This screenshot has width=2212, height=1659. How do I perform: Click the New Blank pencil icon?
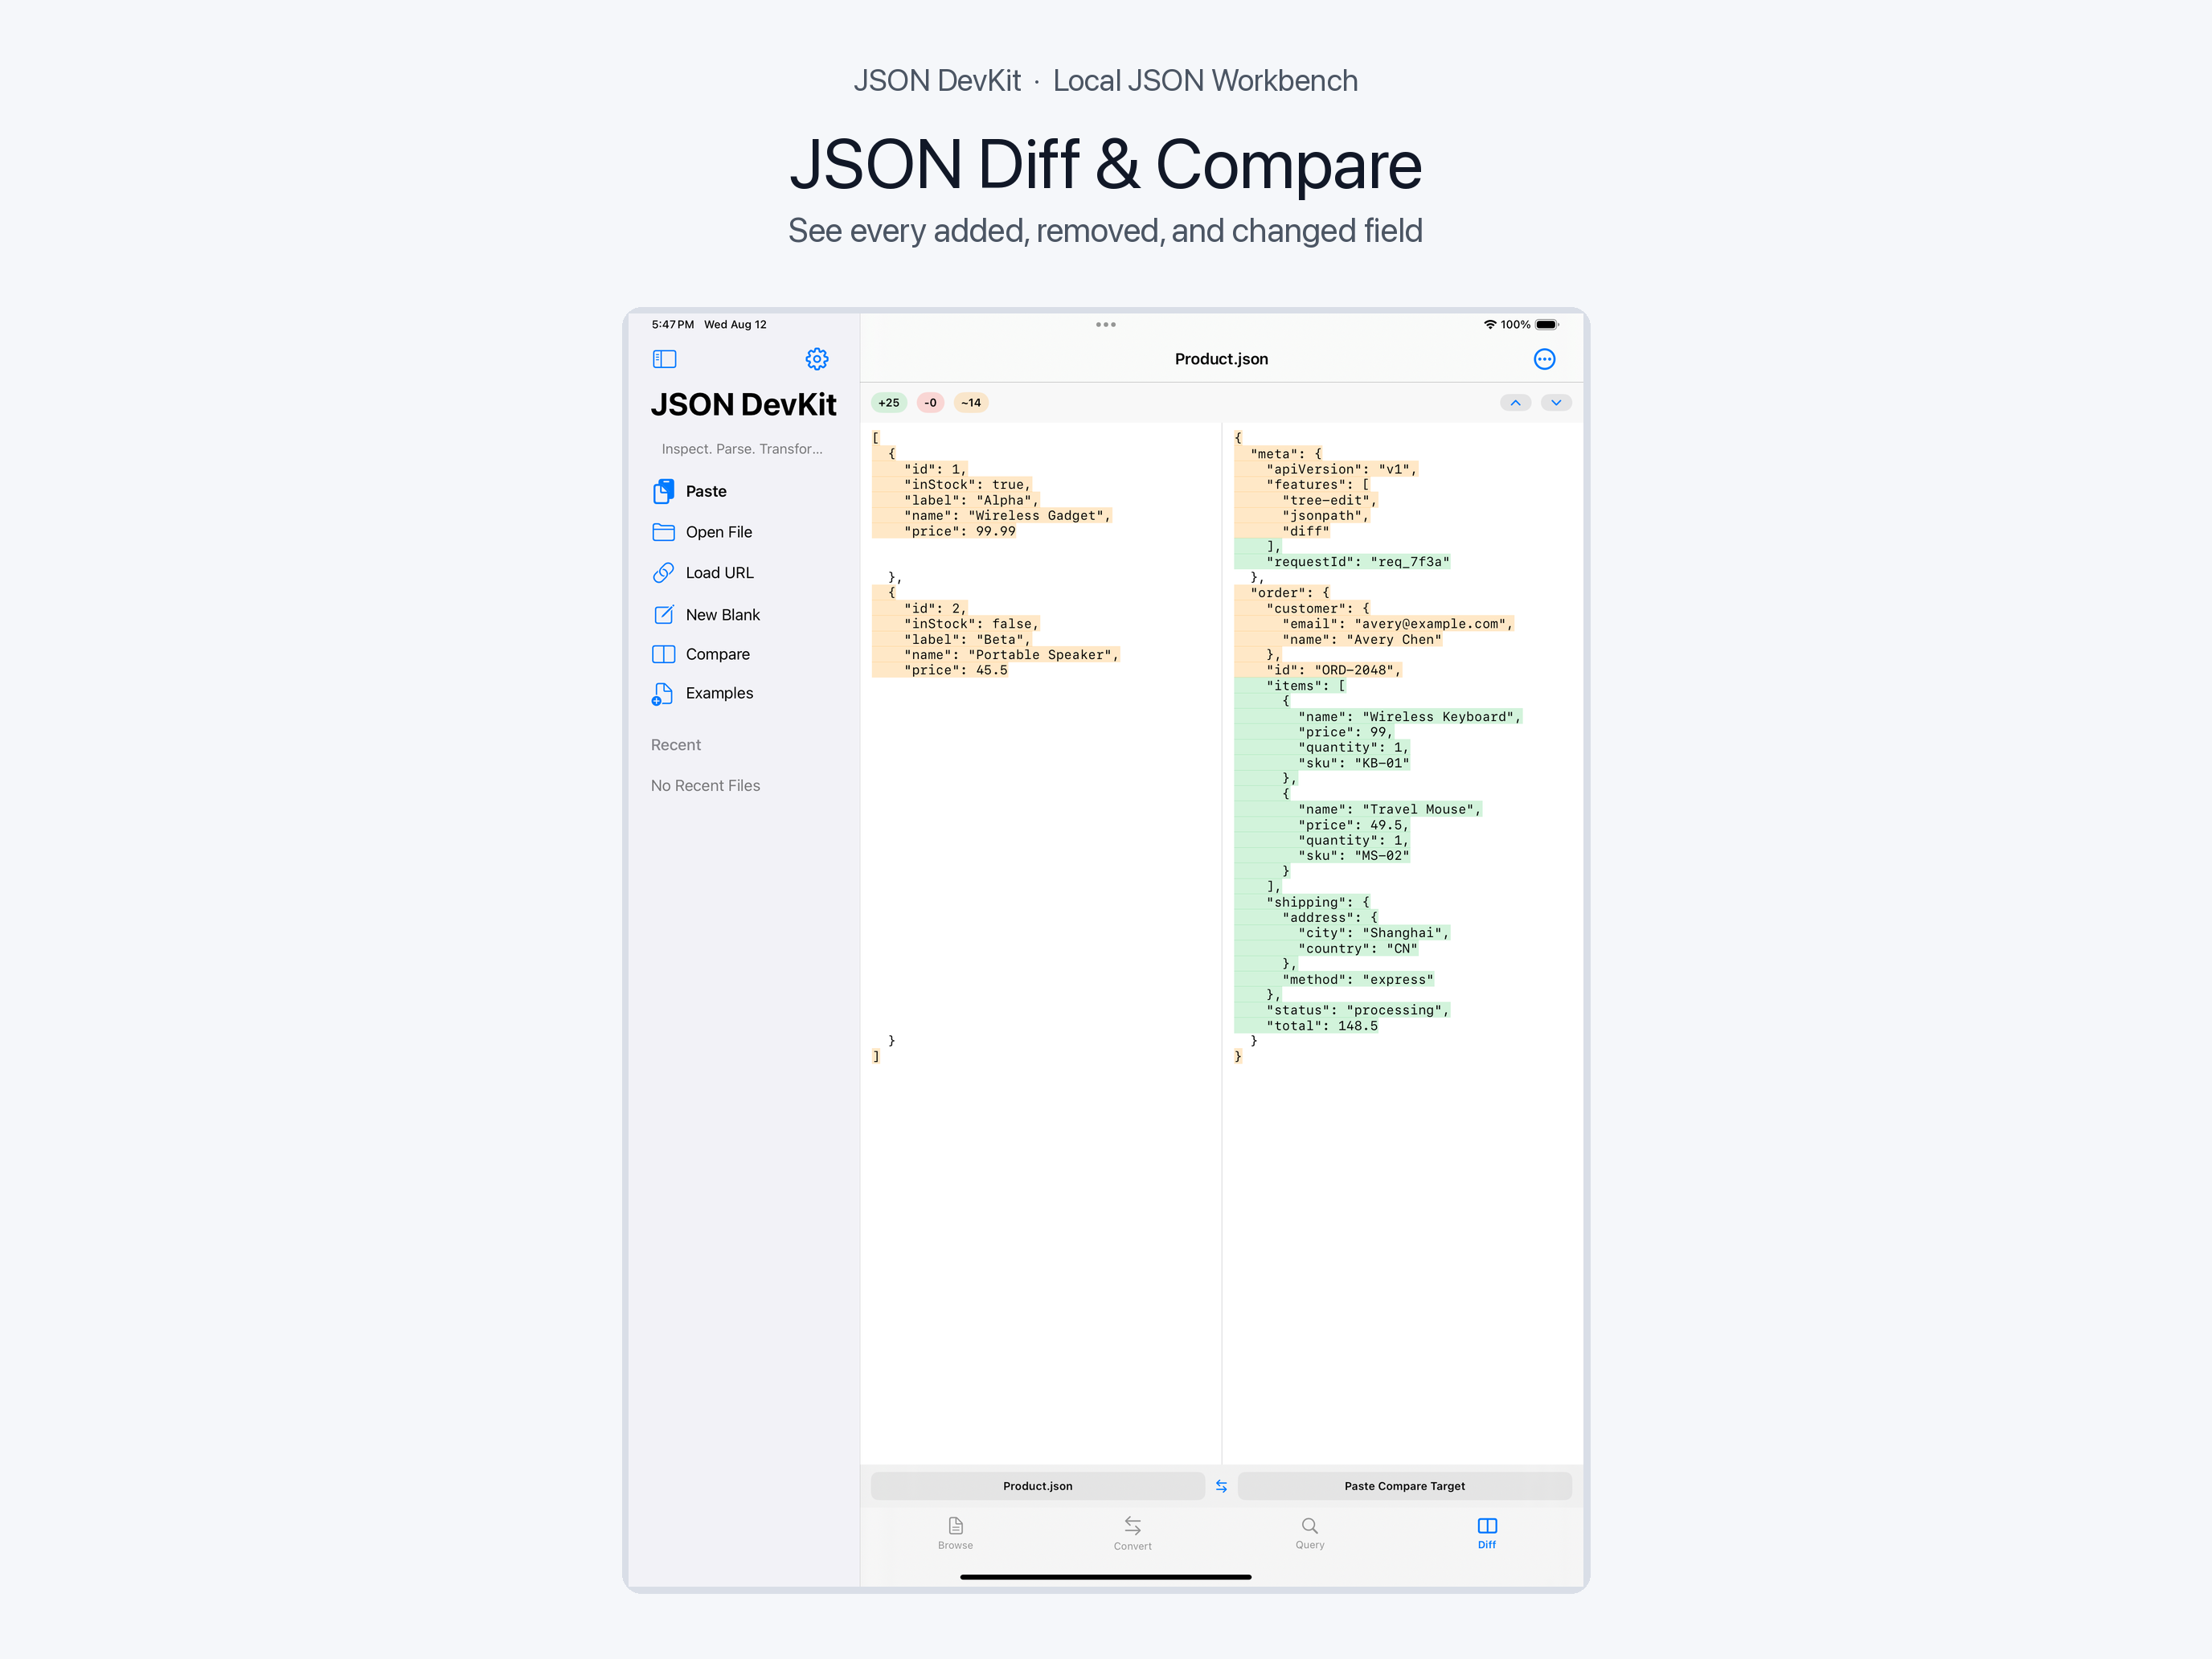tap(663, 614)
